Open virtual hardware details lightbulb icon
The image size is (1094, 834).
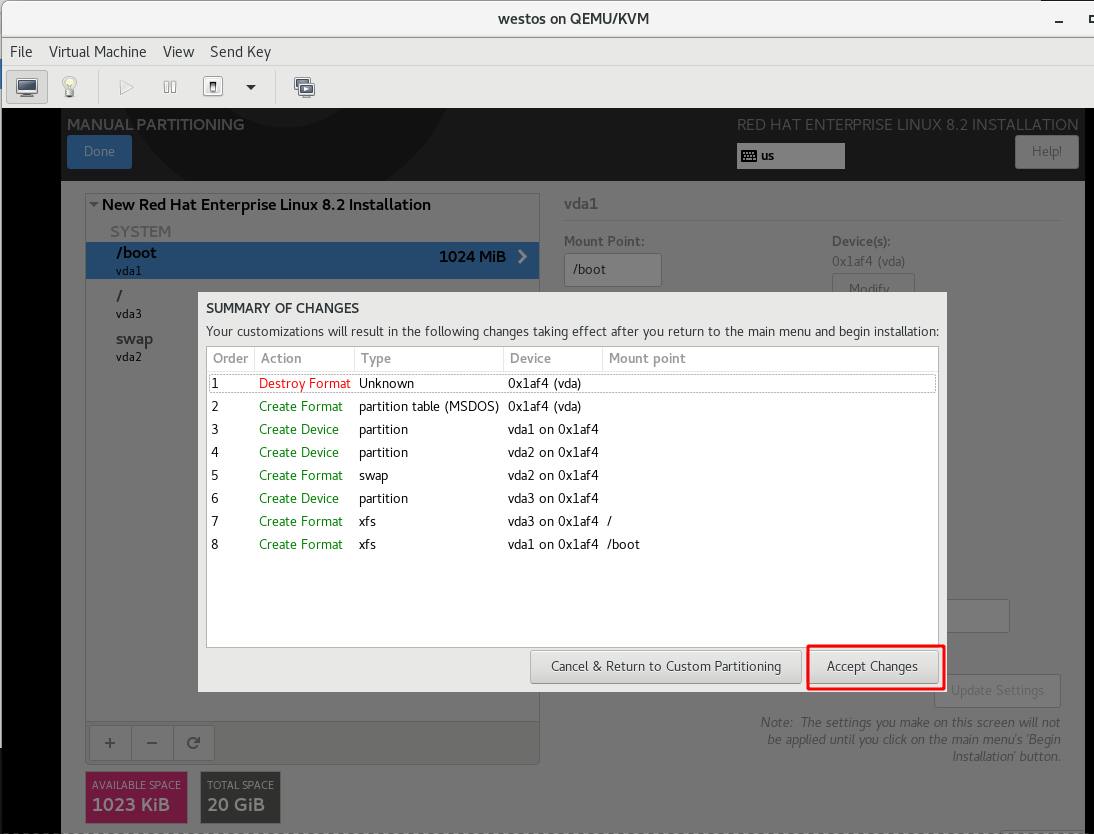coord(69,87)
